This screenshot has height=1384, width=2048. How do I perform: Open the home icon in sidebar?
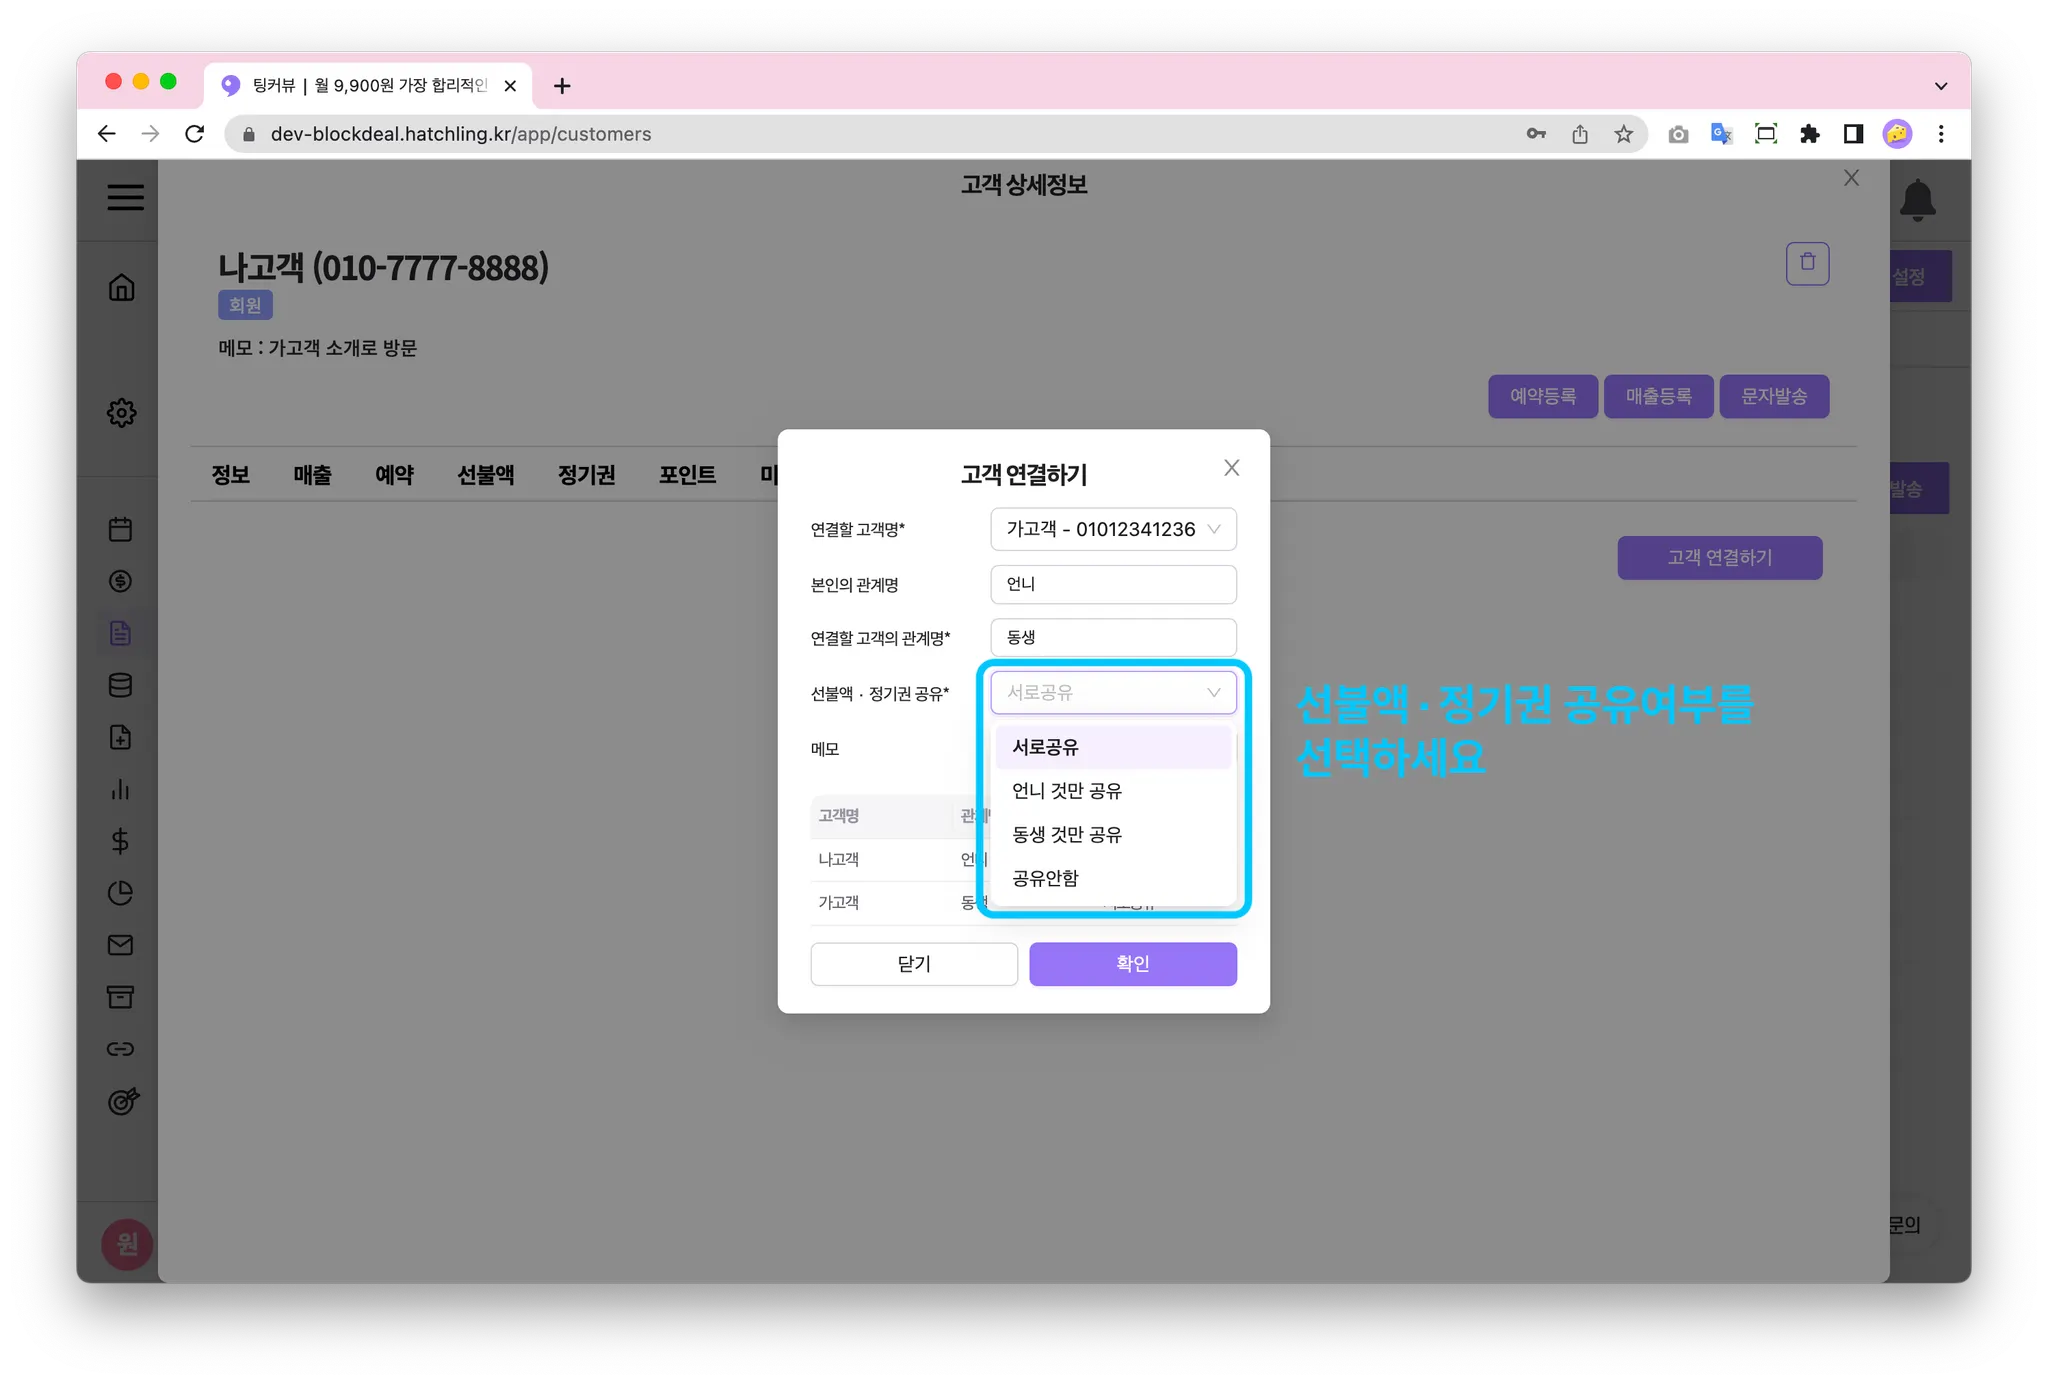click(121, 288)
